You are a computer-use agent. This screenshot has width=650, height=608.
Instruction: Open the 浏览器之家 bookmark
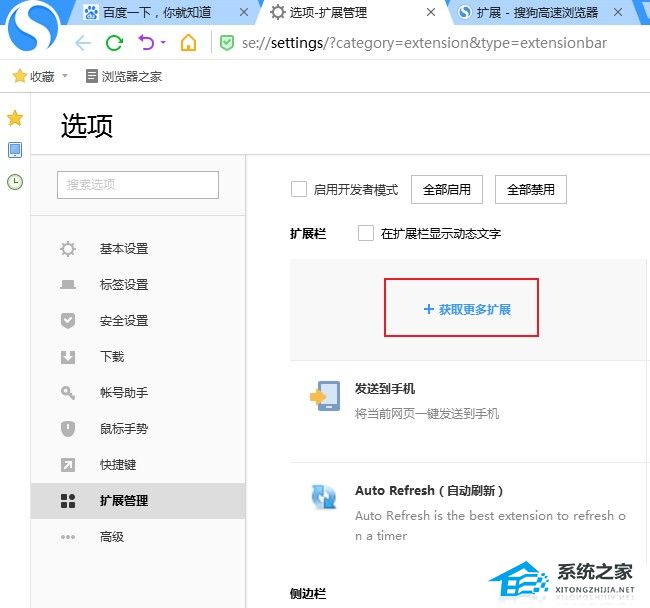[x=124, y=76]
